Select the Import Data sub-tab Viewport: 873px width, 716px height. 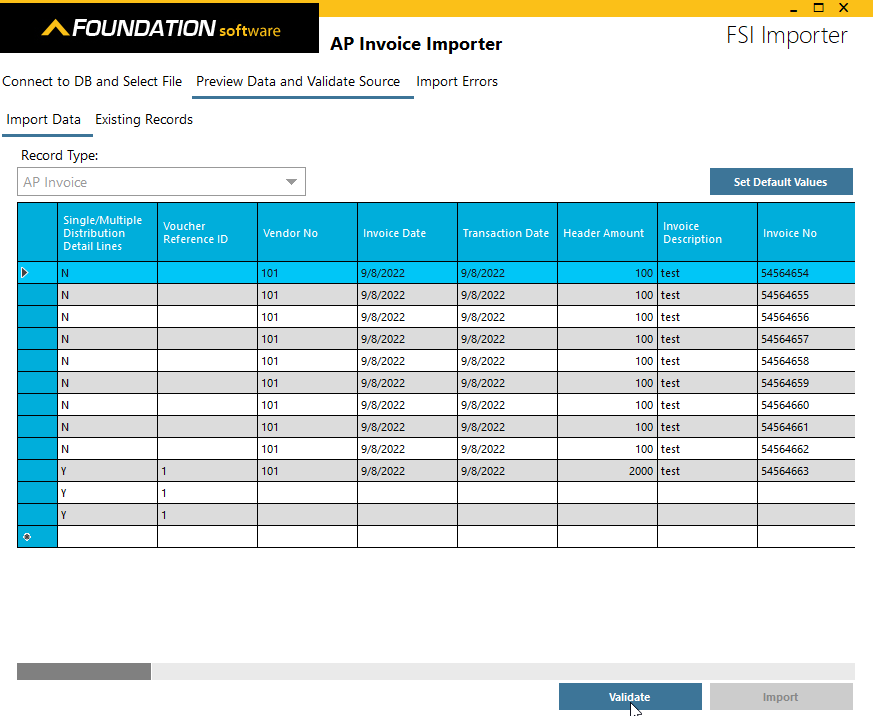[43, 119]
